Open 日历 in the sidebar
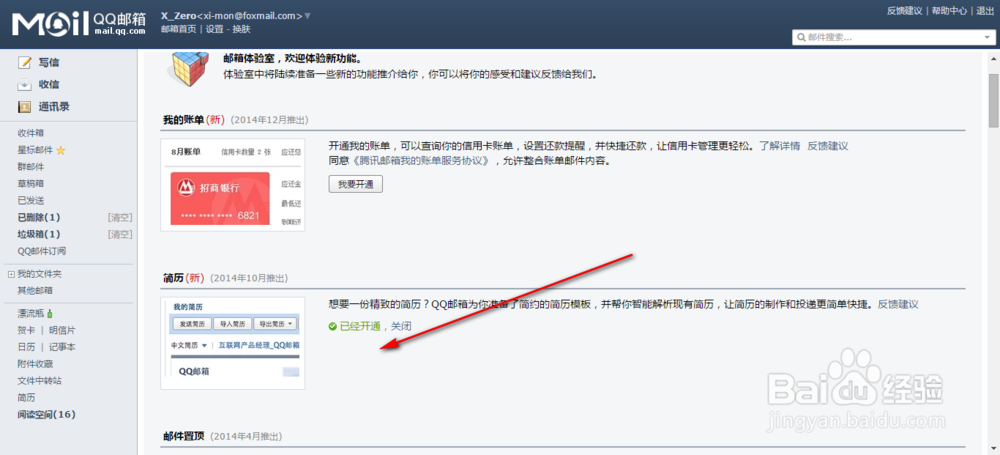Viewport: 1000px width, 455px height. (26, 347)
